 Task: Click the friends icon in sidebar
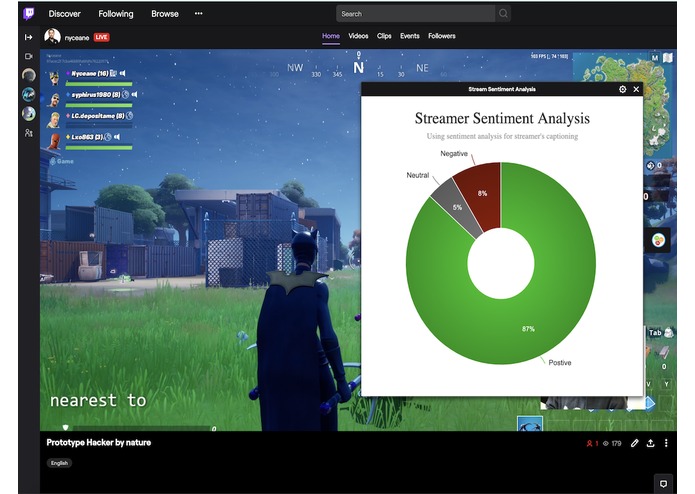click(29, 132)
